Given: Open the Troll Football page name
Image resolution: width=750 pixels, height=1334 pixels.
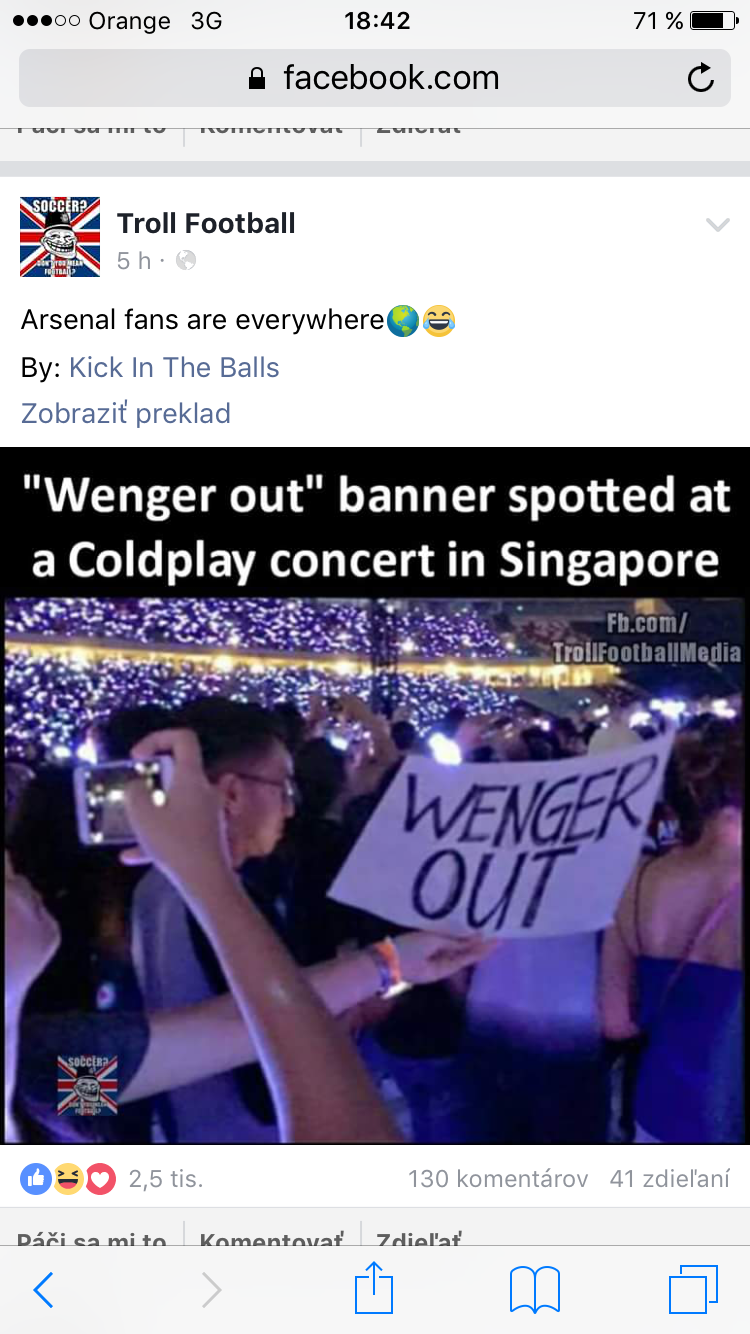Looking at the screenshot, I should coord(206,223).
